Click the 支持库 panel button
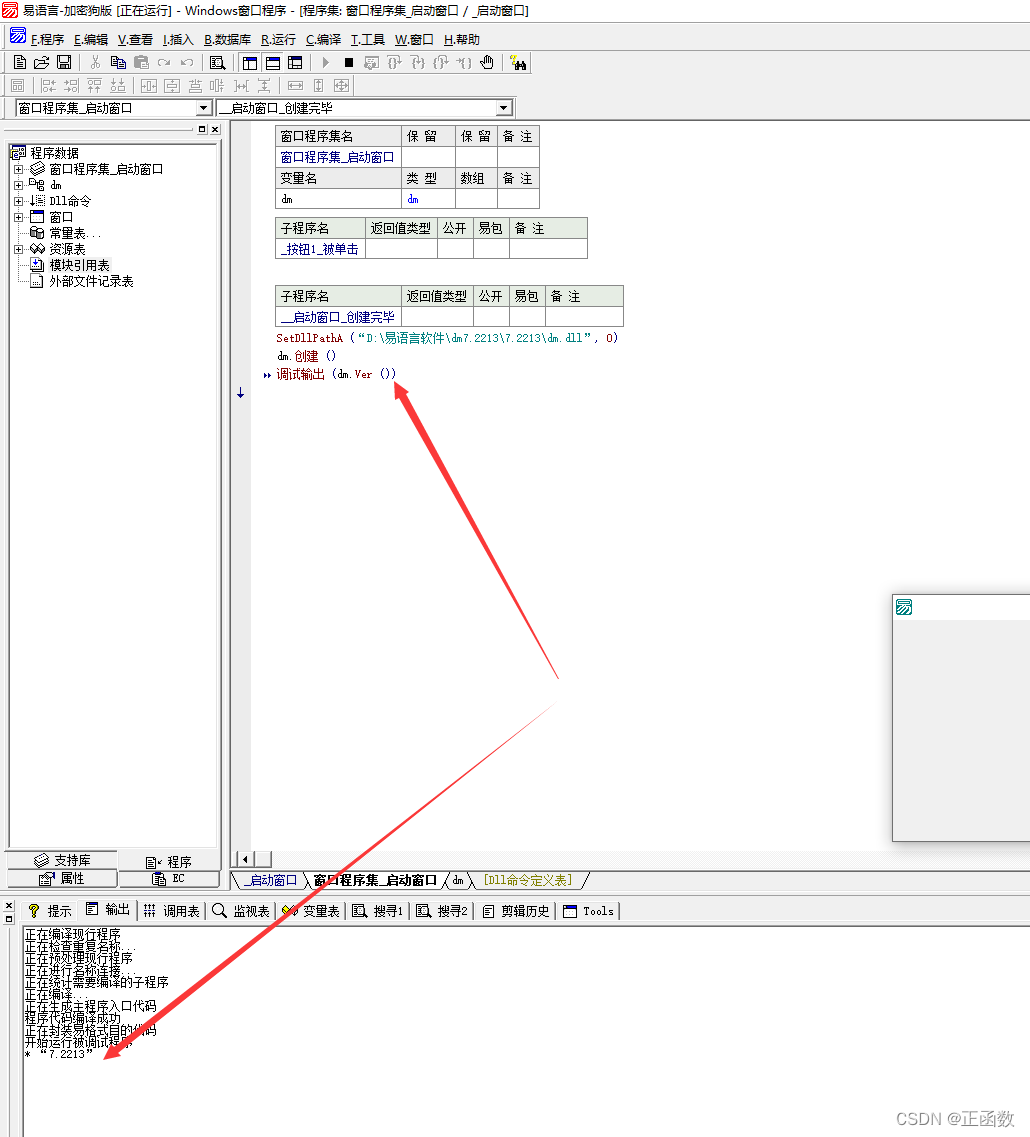The height and width of the screenshot is (1137, 1030). pyautogui.click(x=62, y=860)
